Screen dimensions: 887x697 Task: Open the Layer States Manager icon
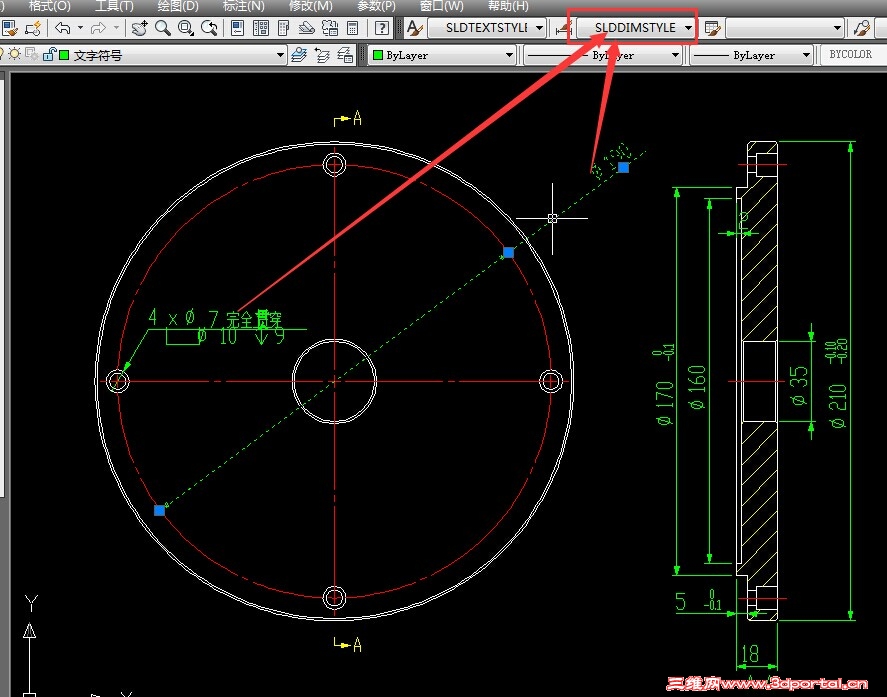click(x=345, y=55)
